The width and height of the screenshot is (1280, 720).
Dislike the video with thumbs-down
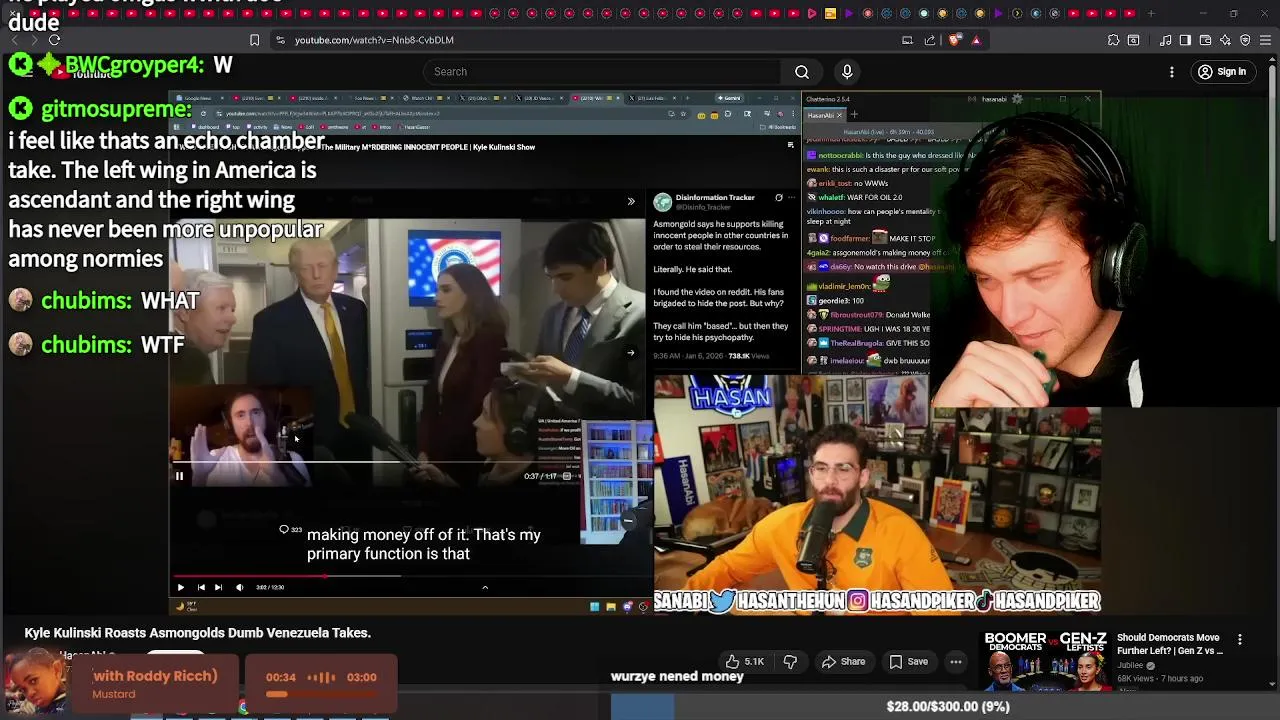[790, 662]
